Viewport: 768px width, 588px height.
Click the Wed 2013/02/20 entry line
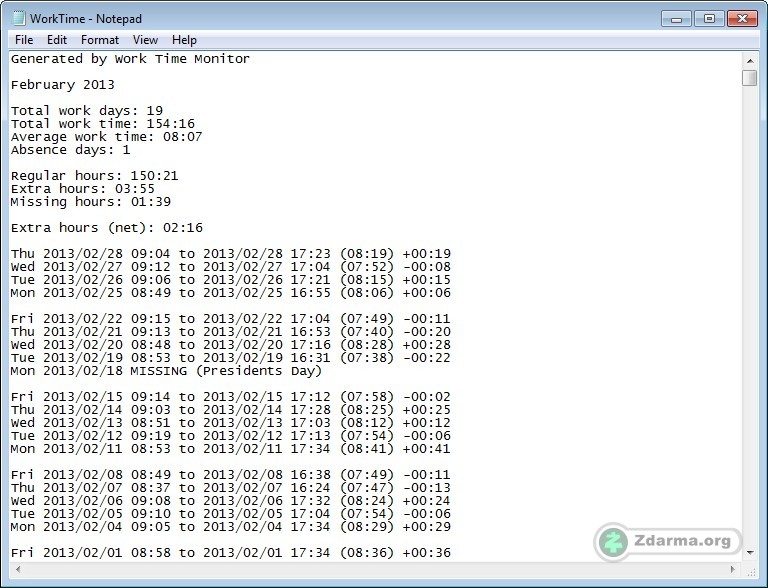pyautogui.click(x=231, y=344)
